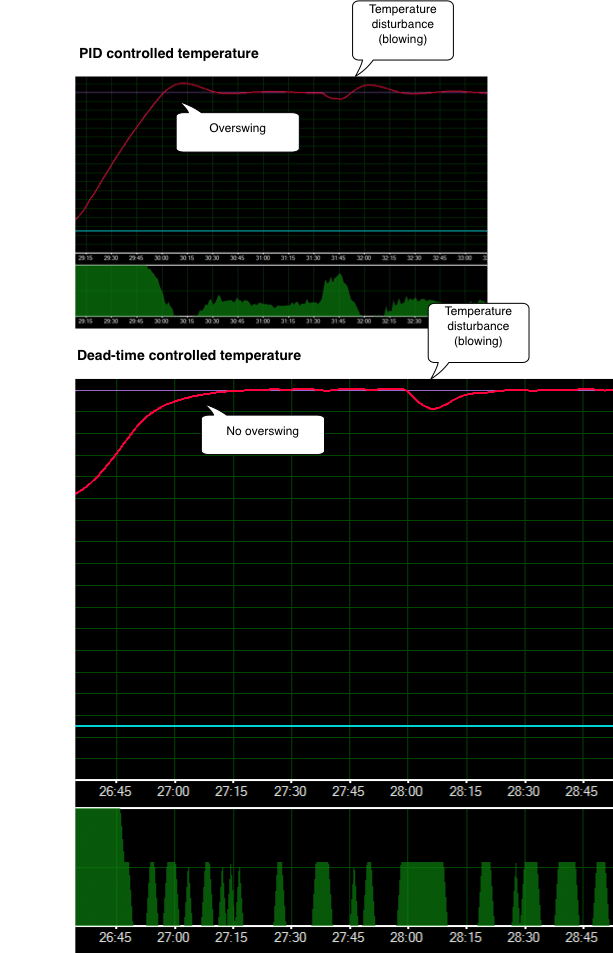613x953 pixels.
Task: Click the "PID controlled temperature" heading
Action: pos(169,53)
